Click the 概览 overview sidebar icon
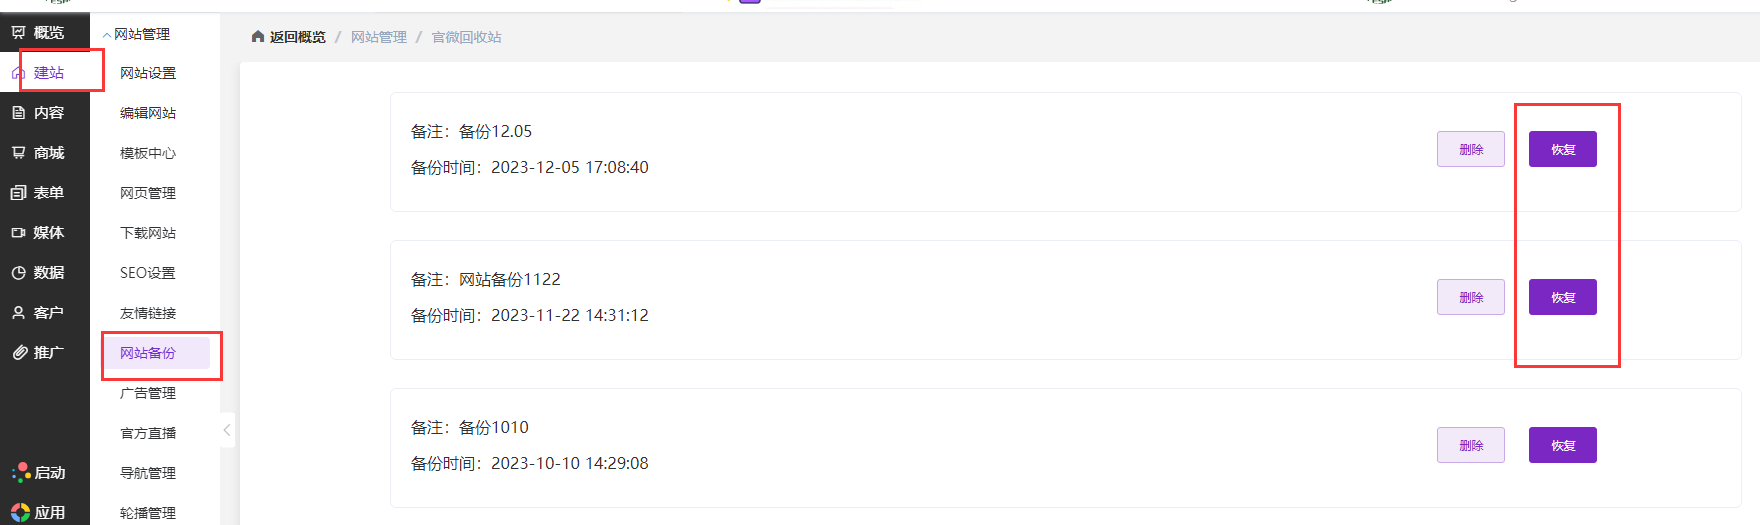This screenshot has width=1760, height=525. (19, 33)
